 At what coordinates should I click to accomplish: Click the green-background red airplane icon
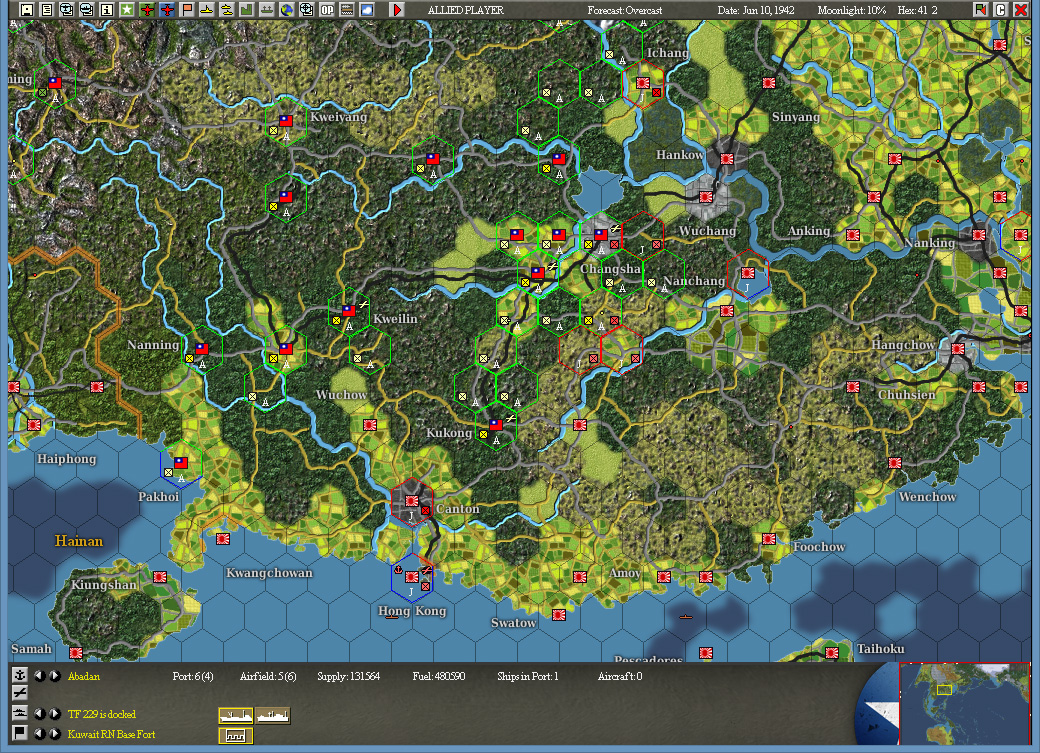[147, 10]
